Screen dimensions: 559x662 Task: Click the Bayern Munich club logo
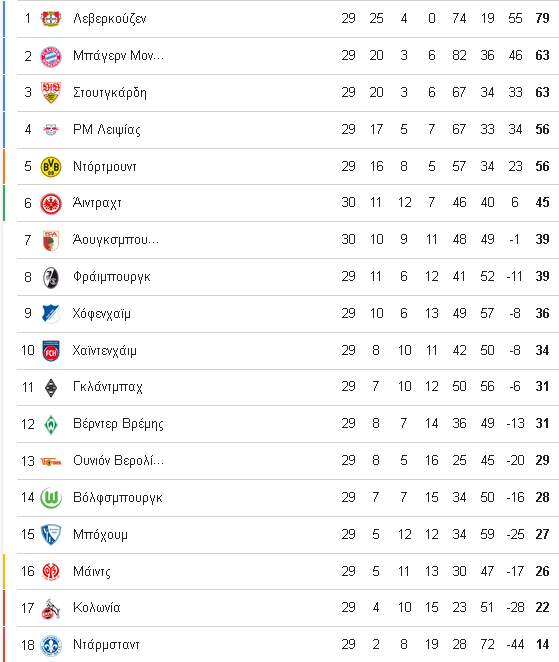(x=51, y=56)
